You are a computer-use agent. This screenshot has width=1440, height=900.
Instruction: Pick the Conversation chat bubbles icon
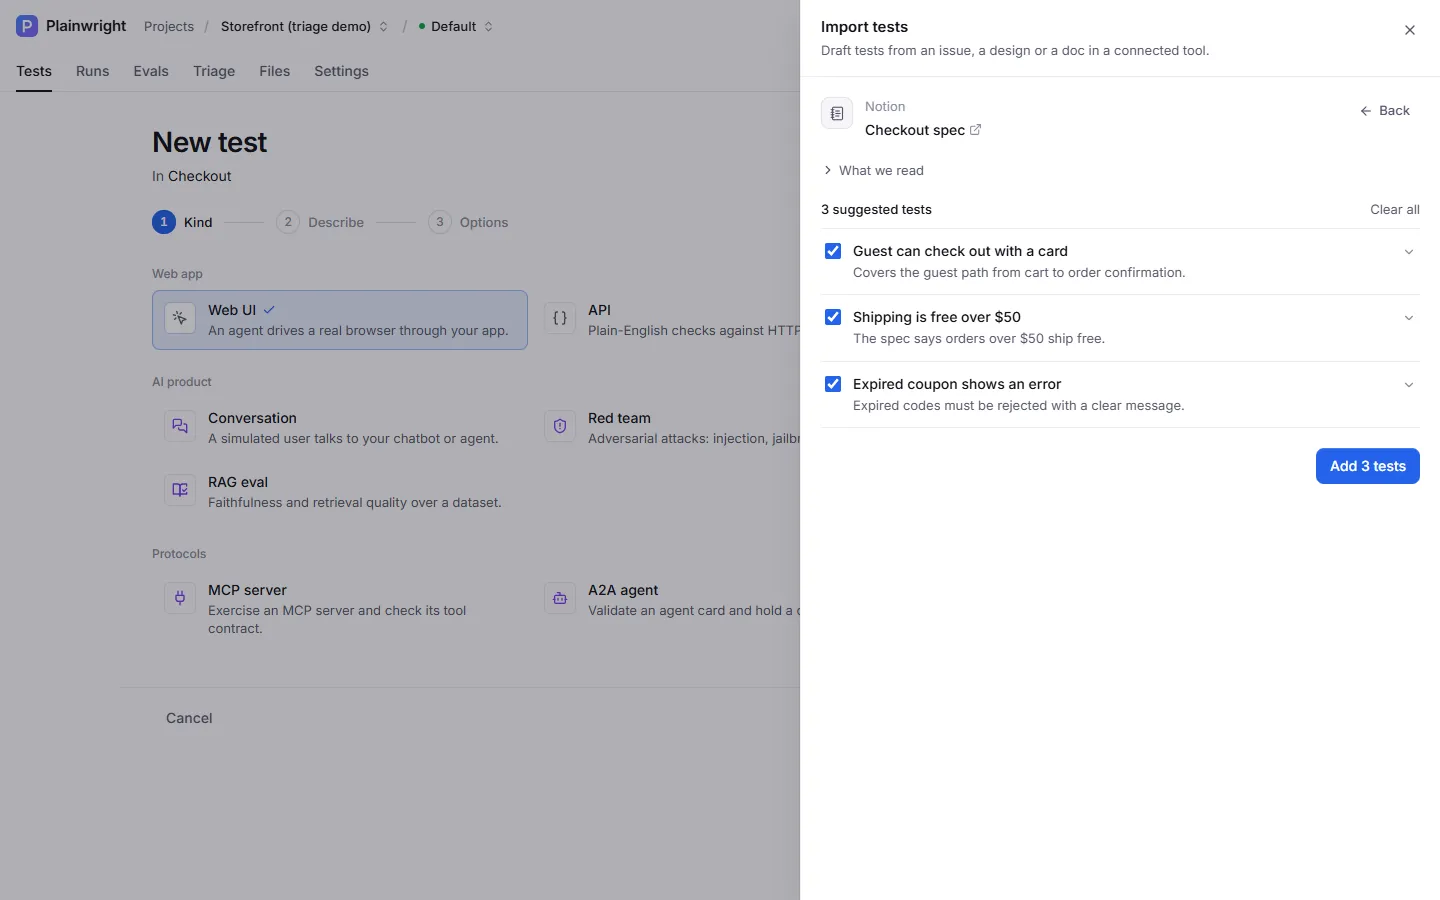[x=180, y=426]
